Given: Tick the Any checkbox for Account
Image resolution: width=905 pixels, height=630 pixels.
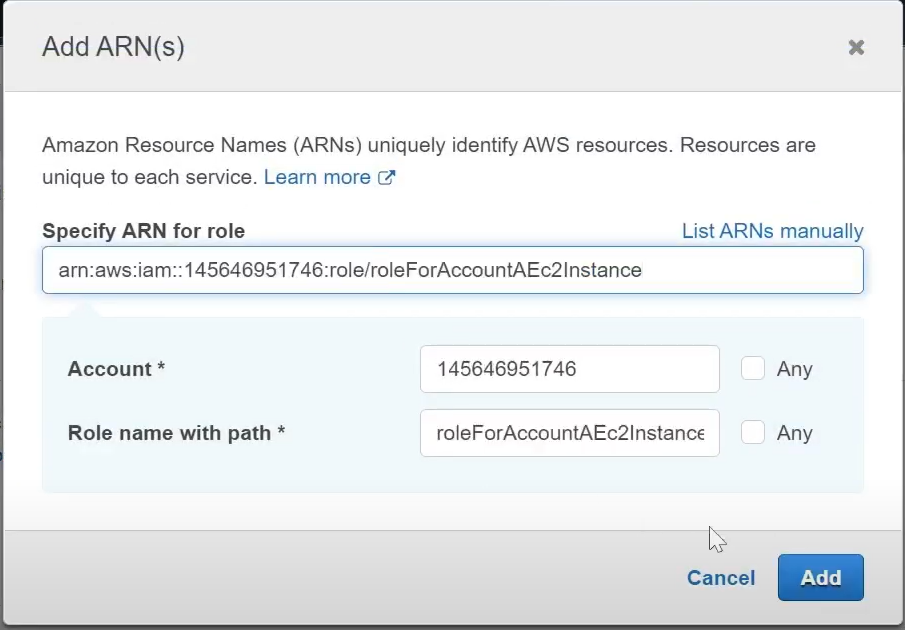Looking at the screenshot, I should point(753,368).
